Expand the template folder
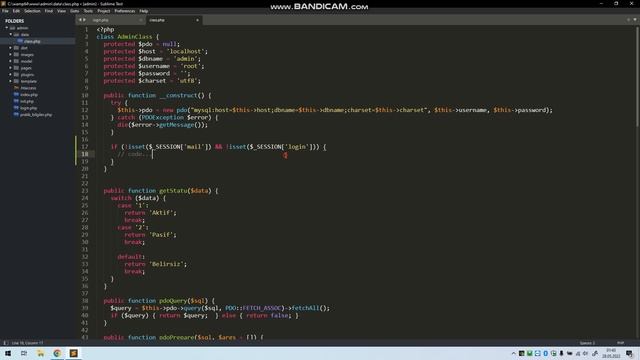640x360 pixels. point(11,81)
